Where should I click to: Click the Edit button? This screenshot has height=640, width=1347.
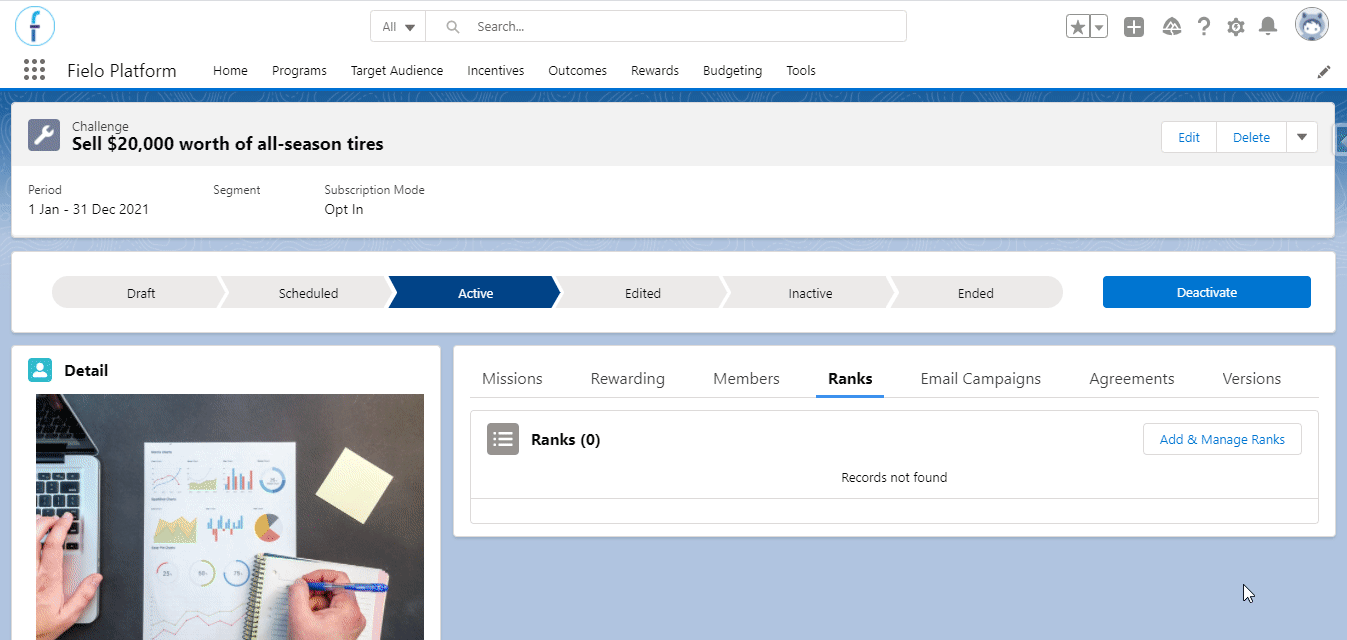[x=1189, y=138]
